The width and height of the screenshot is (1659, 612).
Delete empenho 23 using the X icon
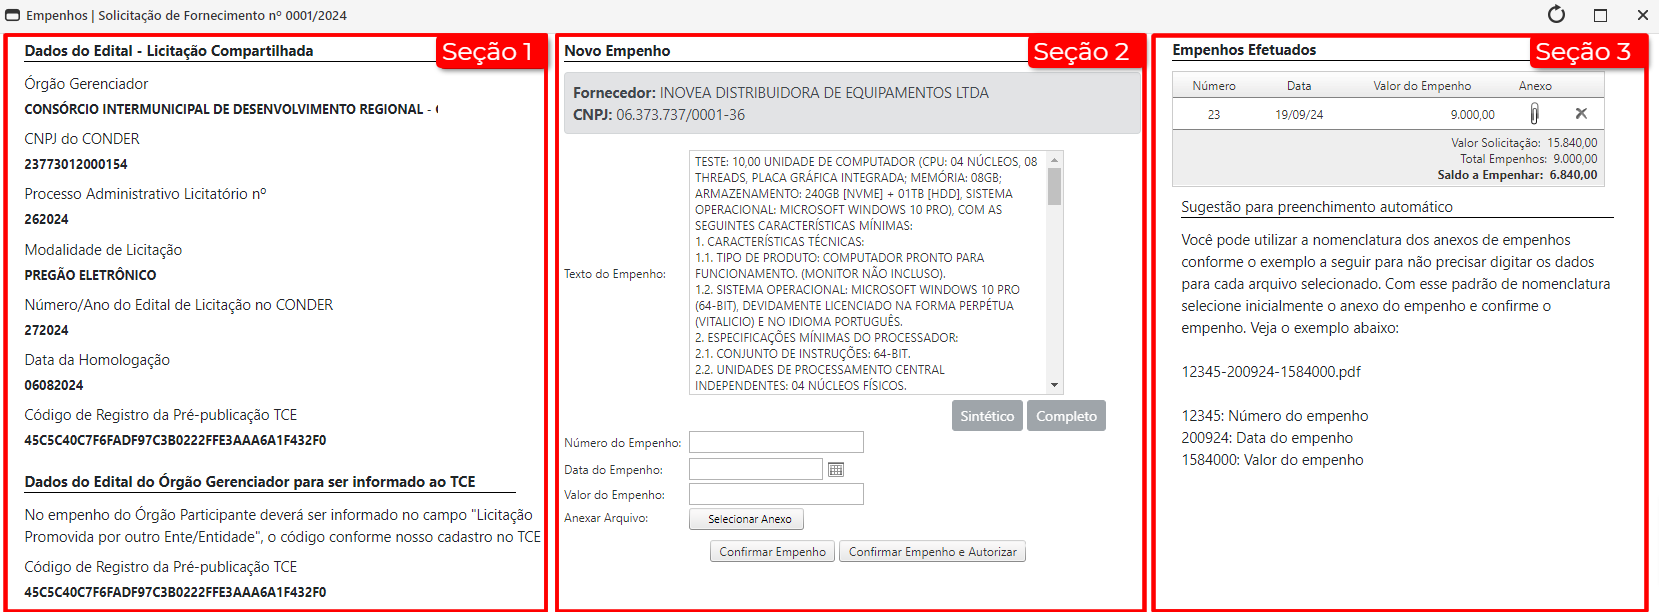1581,114
